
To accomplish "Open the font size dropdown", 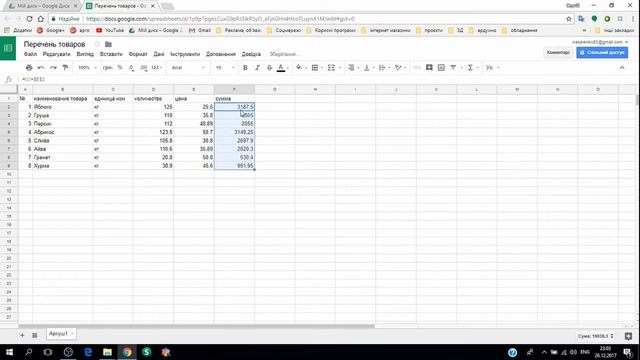I will [225, 68].
